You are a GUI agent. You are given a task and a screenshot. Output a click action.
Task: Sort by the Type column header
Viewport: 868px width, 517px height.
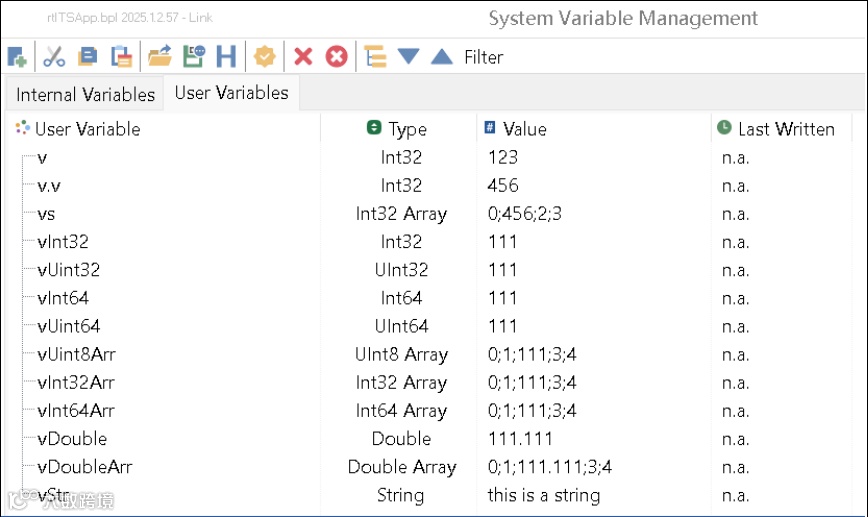click(407, 129)
